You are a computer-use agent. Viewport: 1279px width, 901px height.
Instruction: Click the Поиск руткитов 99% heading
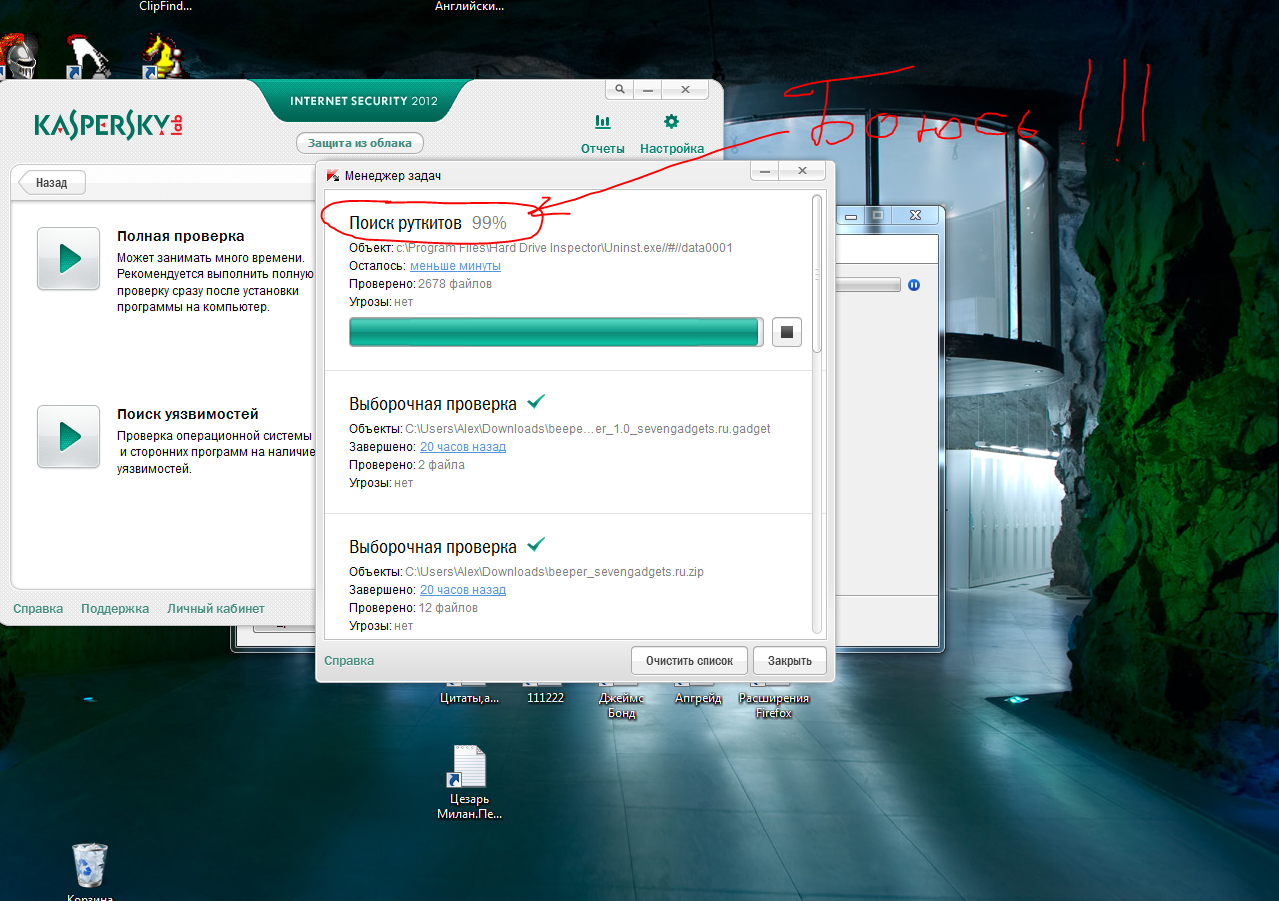click(x=428, y=222)
